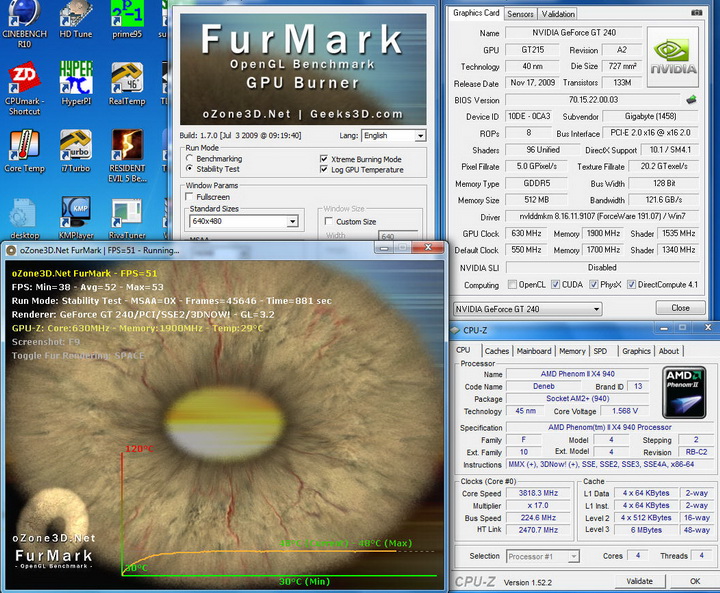This screenshot has width=720, height=593.
Task: Click the GPU Clock 630 MHz value
Action: [x=526, y=233]
